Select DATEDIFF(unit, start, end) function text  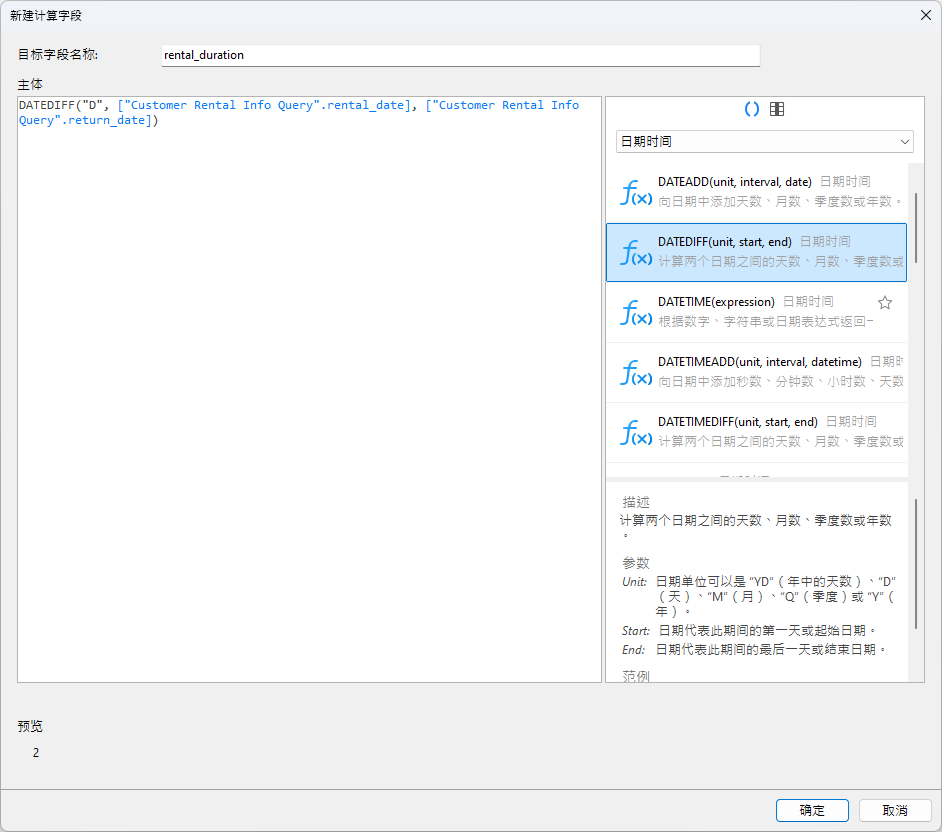pyautogui.click(x=725, y=242)
